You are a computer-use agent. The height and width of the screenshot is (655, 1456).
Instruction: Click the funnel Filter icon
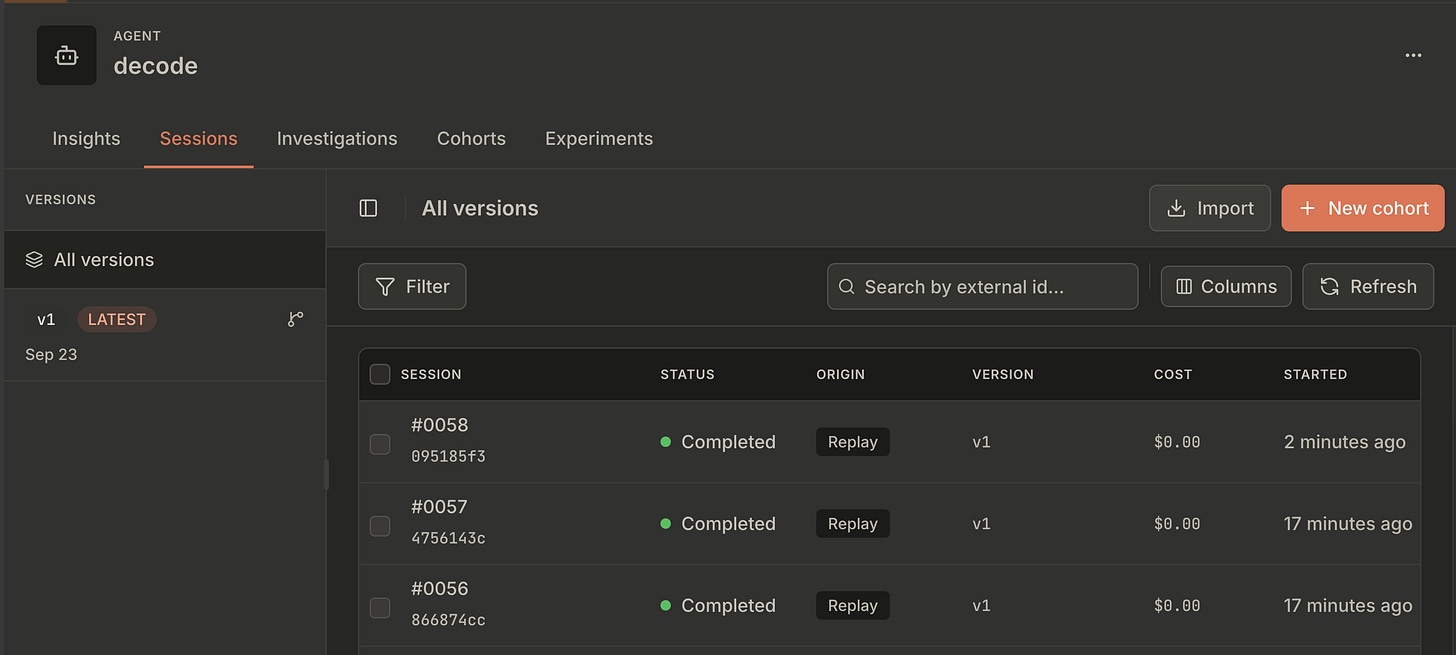[385, 287]
